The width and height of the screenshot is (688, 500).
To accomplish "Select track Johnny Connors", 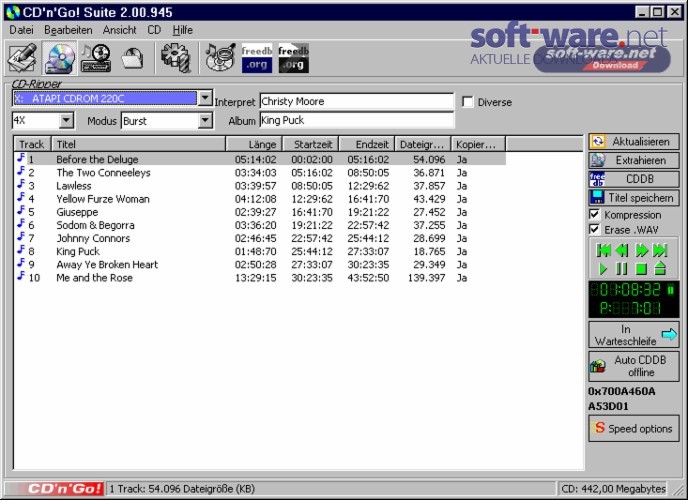I will (260, 238).
